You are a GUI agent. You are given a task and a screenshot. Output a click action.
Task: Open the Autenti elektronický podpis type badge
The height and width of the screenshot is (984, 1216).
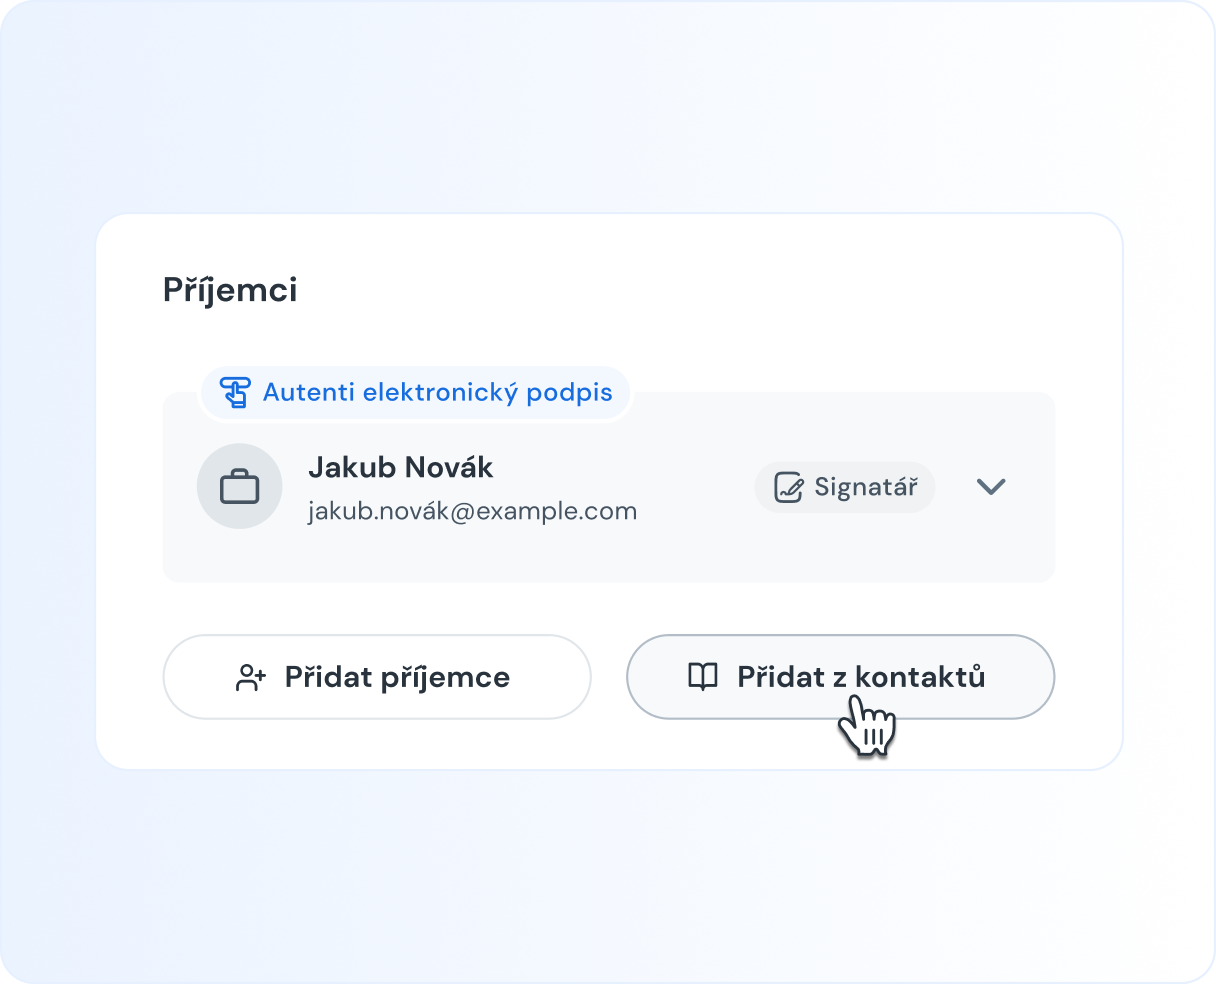pos(415,392)
